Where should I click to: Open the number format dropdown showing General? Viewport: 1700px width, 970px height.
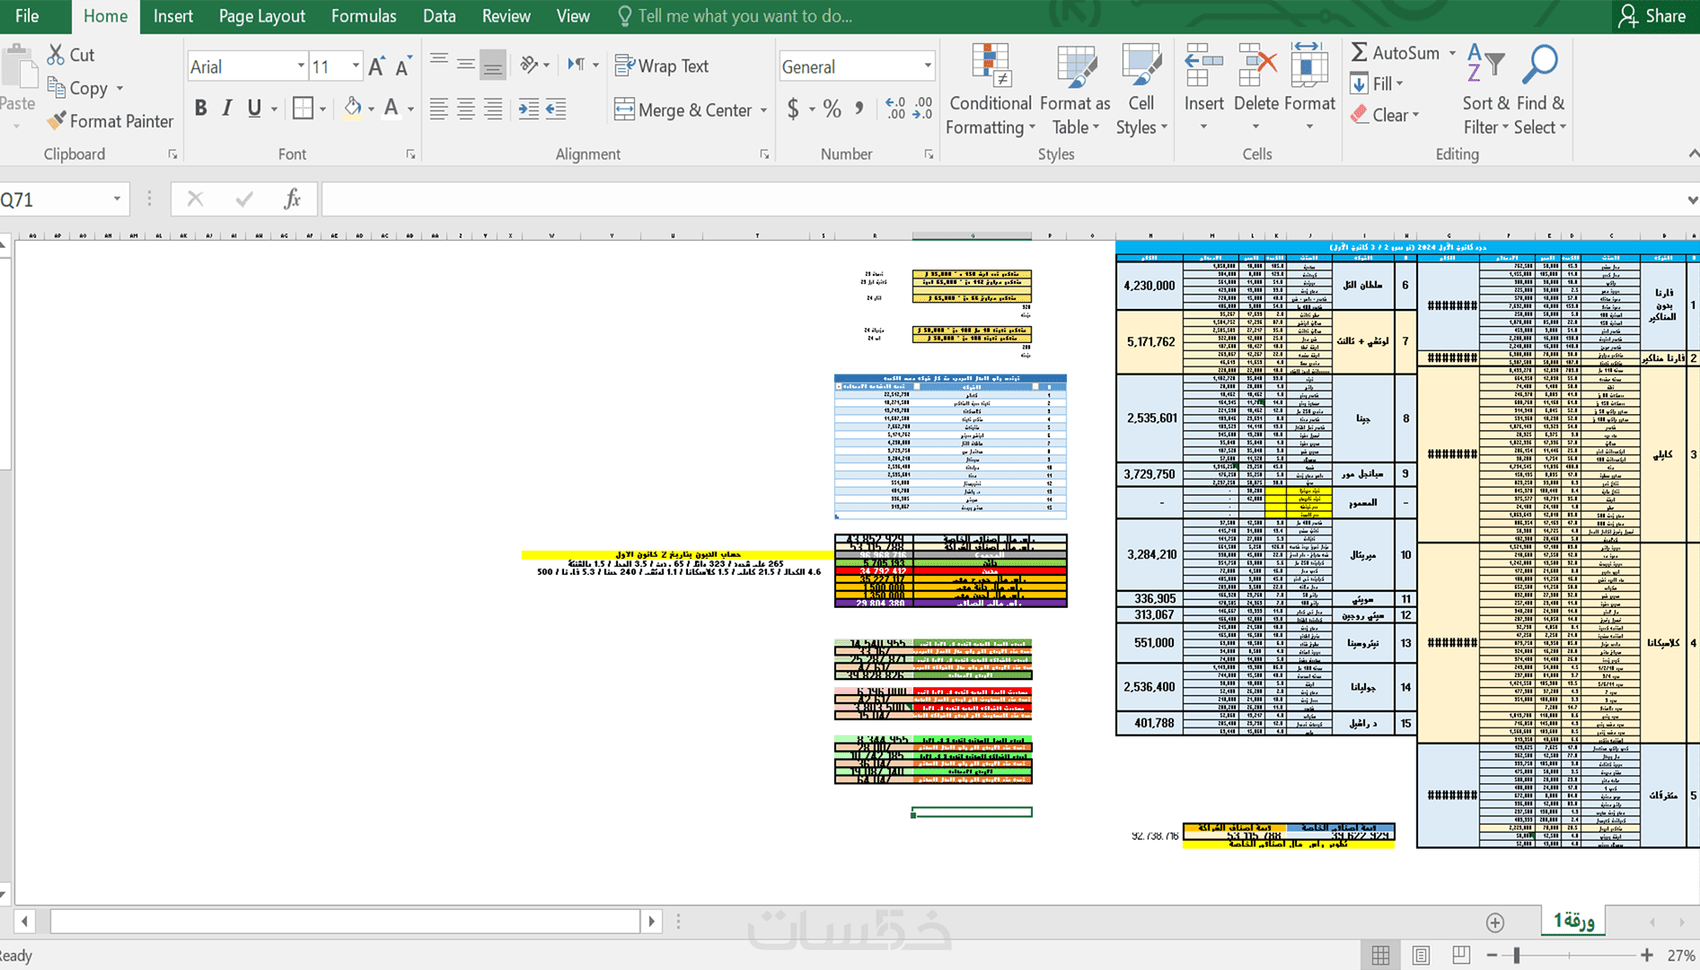pyautogui.click(x=928, y=67)
